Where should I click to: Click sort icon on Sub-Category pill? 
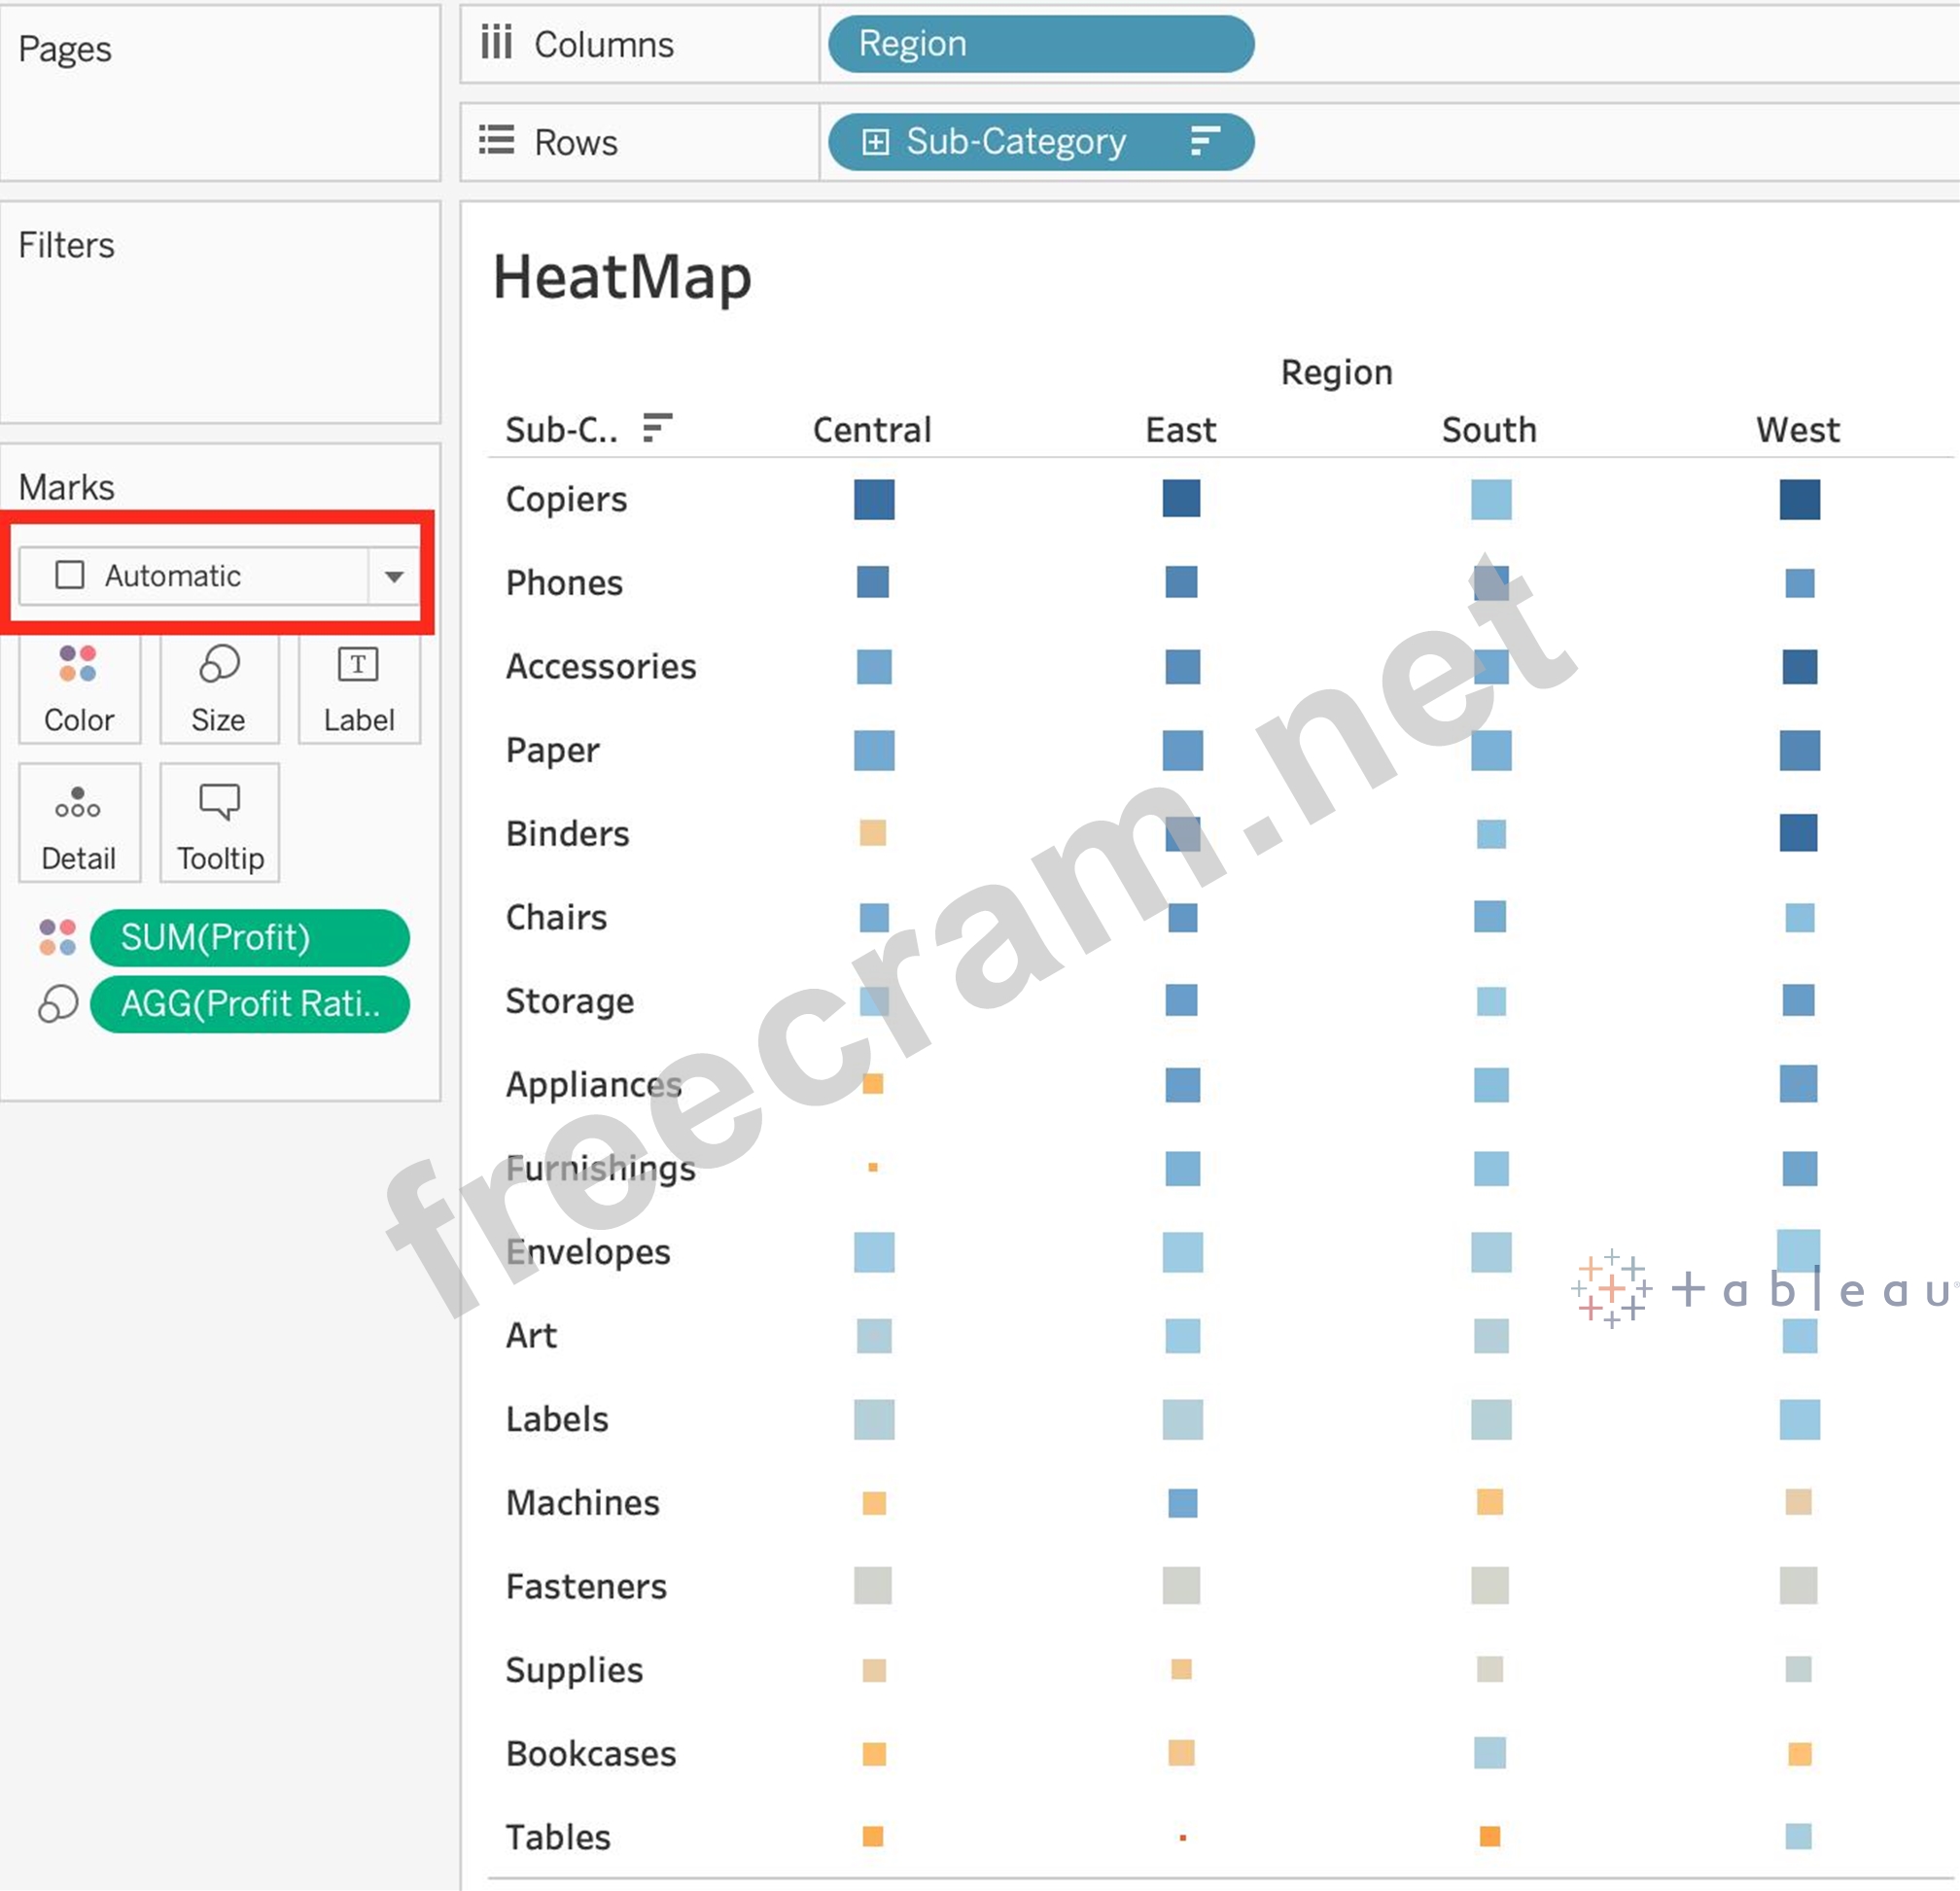coord(1205,142)
